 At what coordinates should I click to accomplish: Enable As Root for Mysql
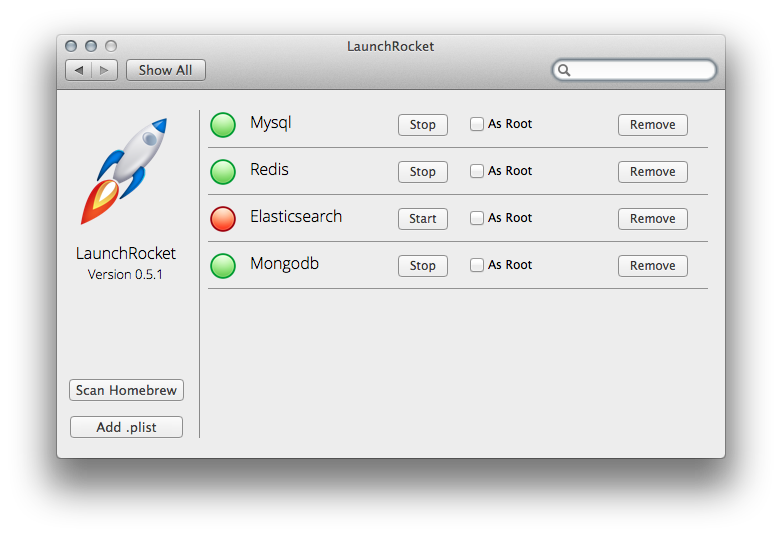click(477, 124)
